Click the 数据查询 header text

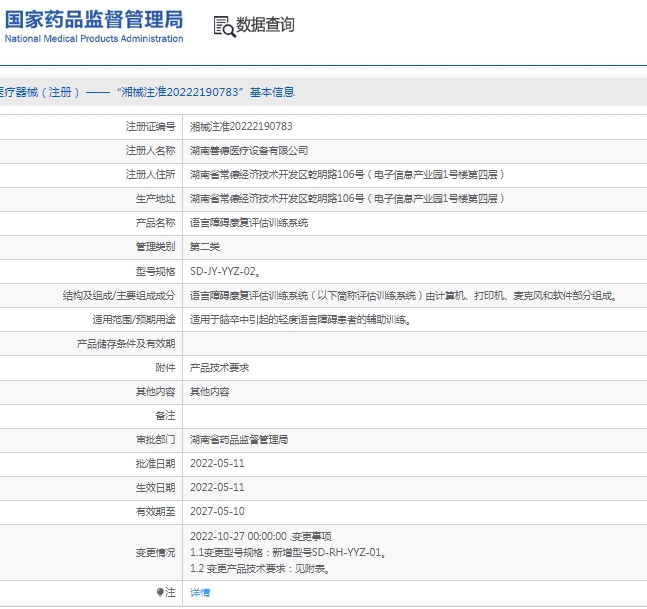pyautogui.click(x=265, y=25)
